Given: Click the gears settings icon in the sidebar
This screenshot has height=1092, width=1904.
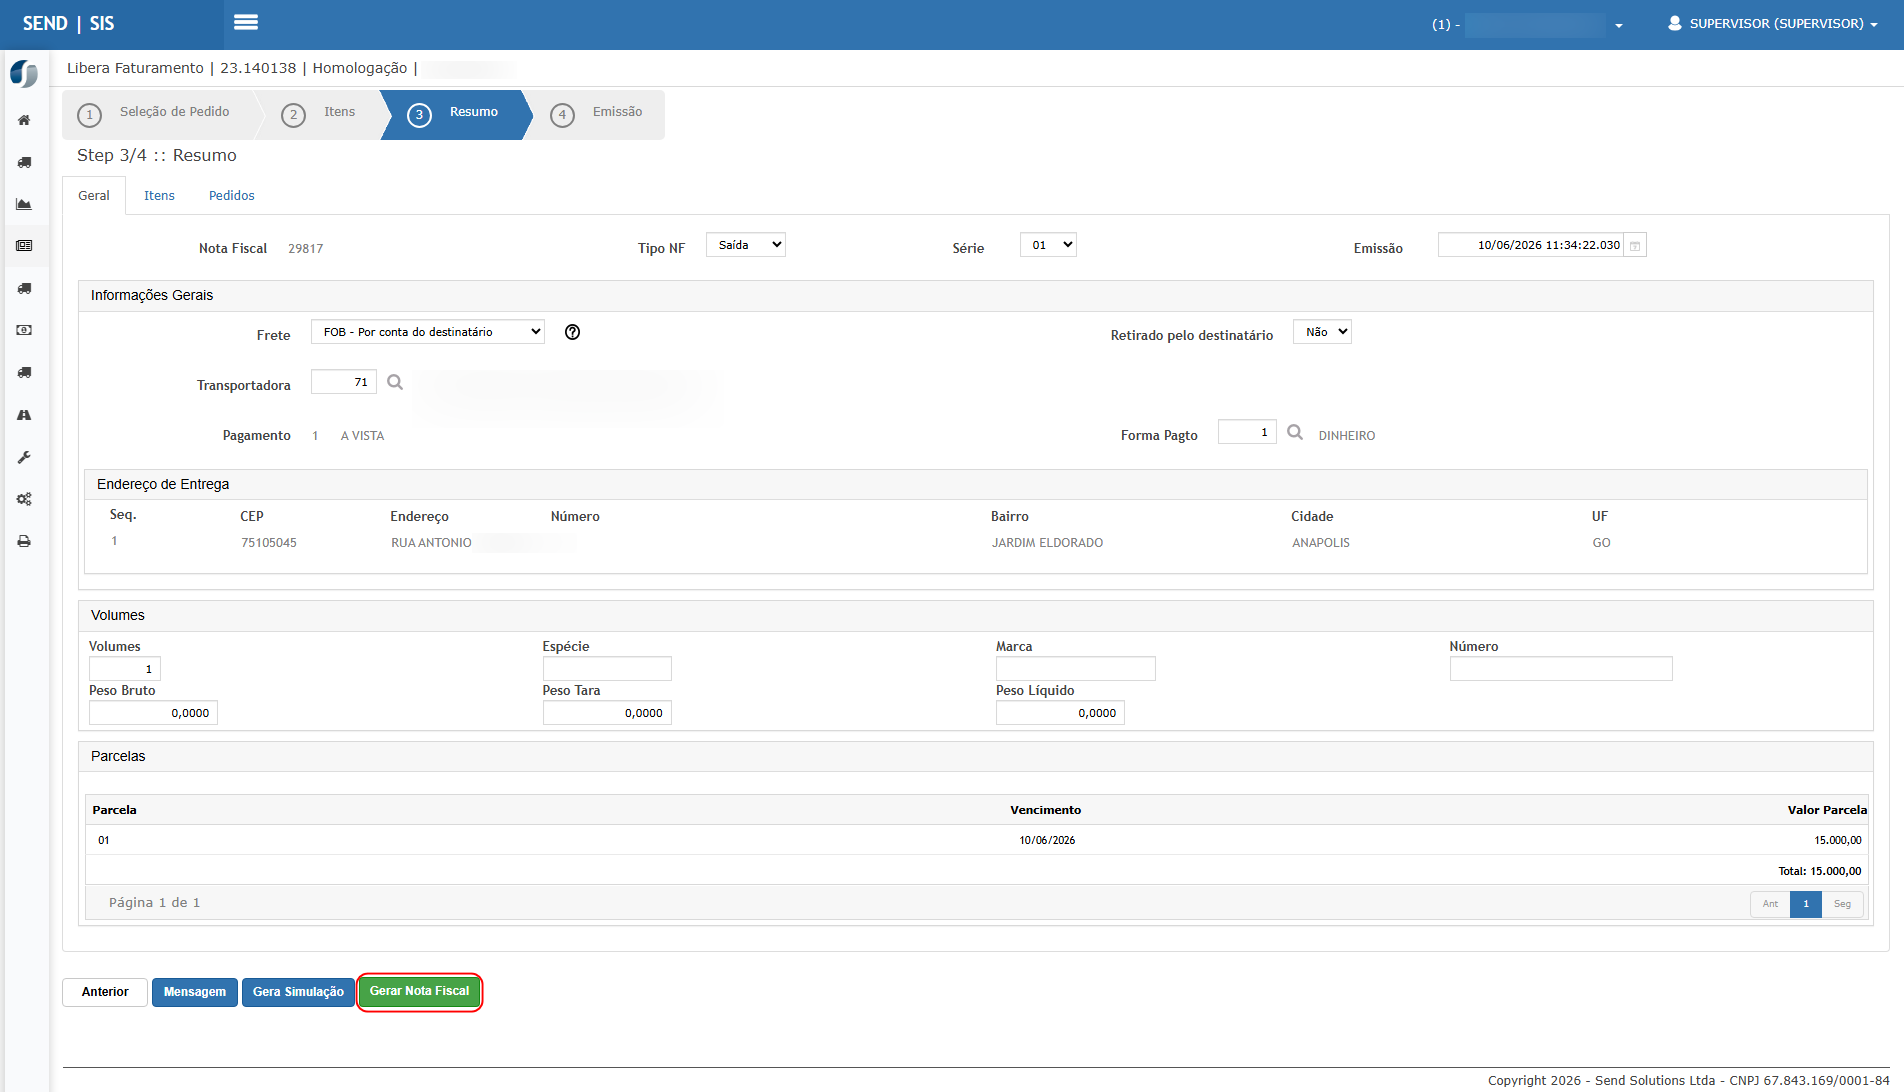Looking at the screenshot, I should tap(24, 499).
